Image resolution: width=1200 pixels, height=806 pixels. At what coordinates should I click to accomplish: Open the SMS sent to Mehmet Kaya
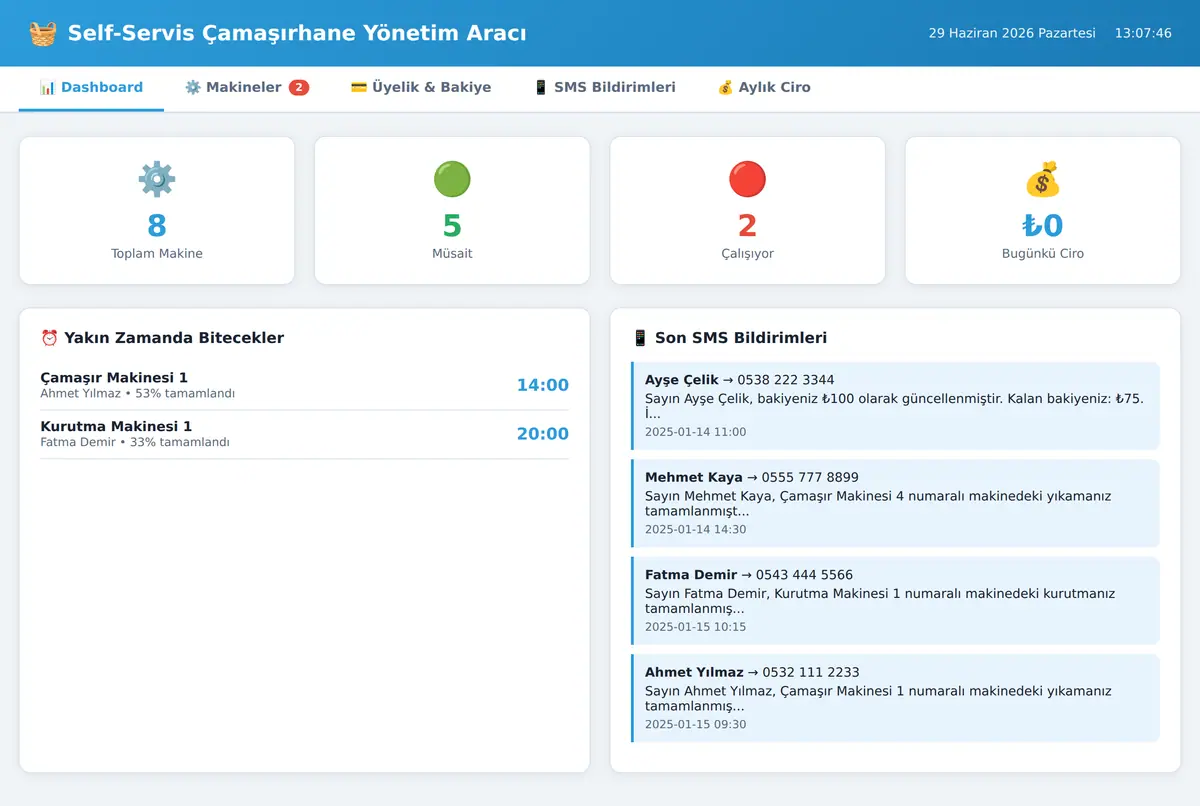point(896,503)
